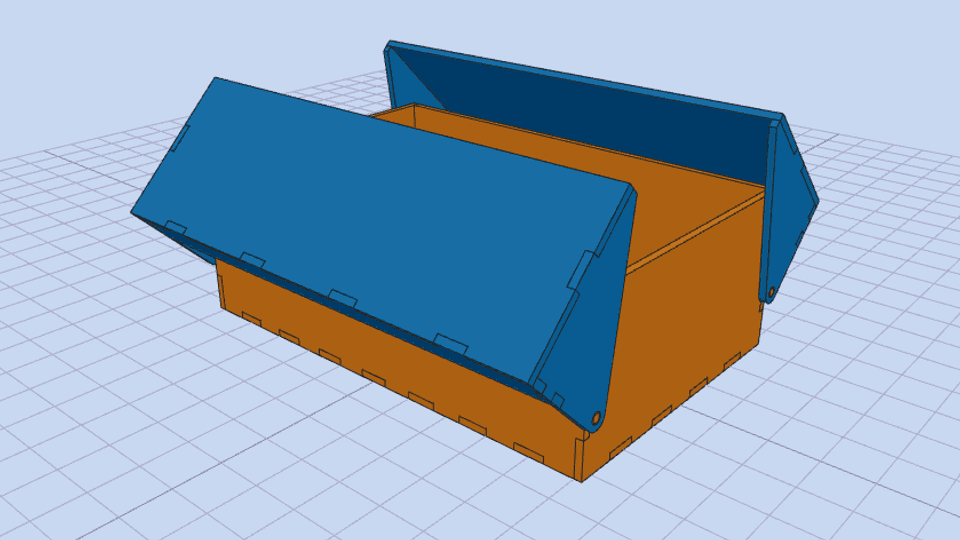The height and width of the screenshot is (540, 960).
Task: Click the hinge pin hole on the front lid
Action: click(x=596, y=418)
